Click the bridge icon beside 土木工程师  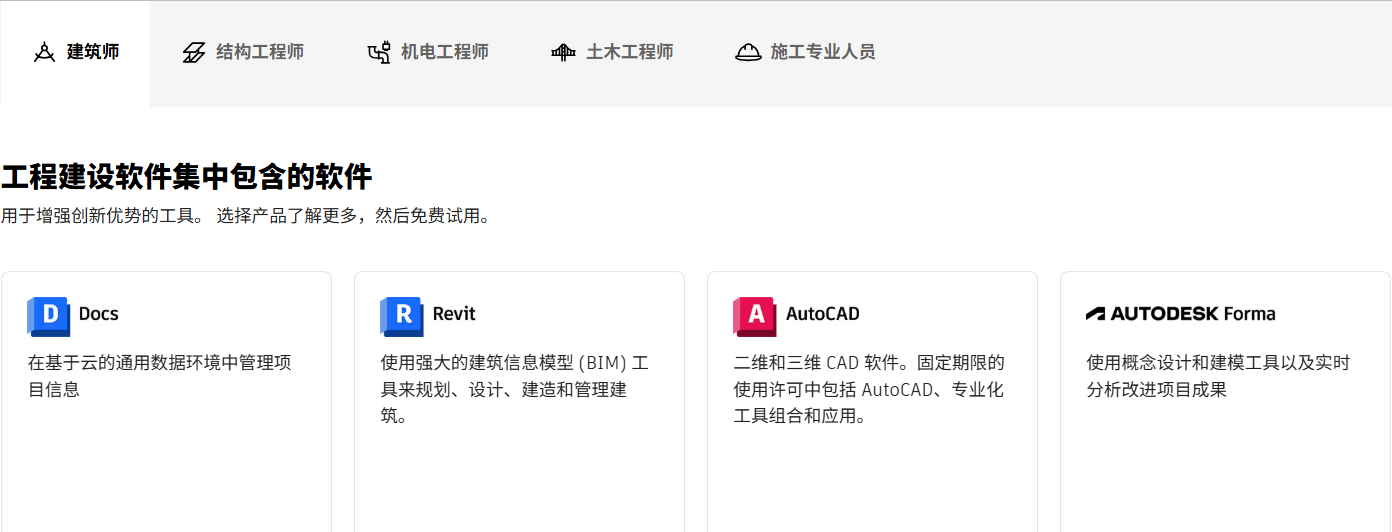[564, 52]
